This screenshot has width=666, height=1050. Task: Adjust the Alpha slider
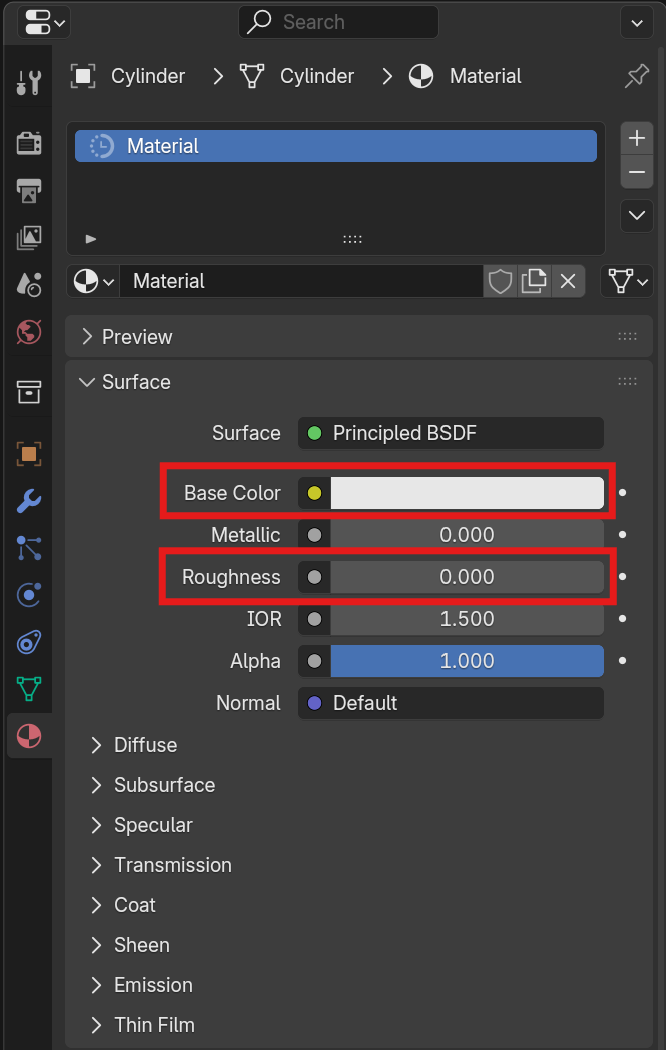[x=467, y=661]
